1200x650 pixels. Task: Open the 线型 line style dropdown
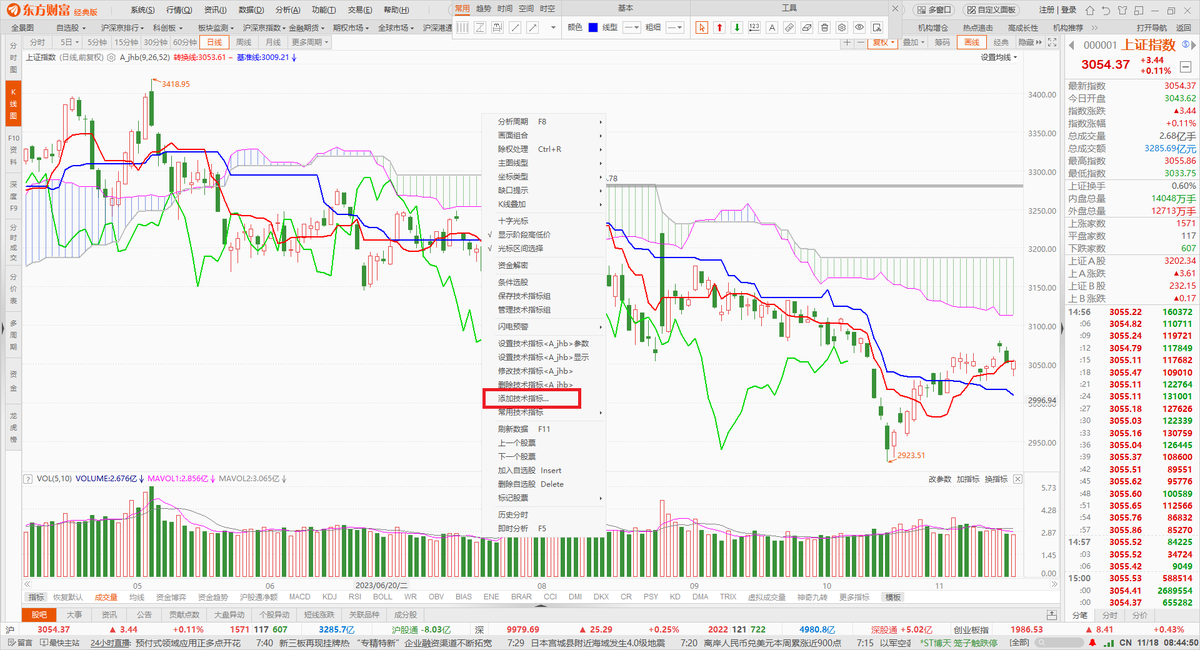[631, 27]
